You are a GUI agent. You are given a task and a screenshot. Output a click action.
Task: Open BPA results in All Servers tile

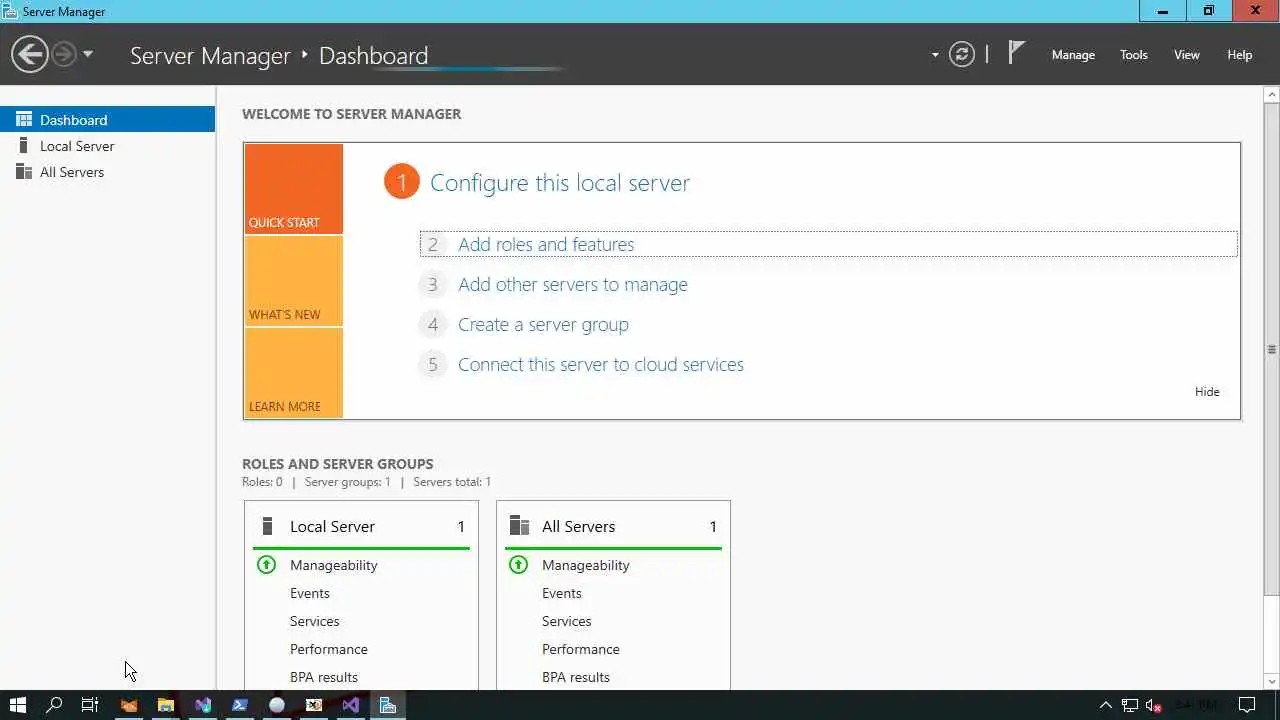tap(576, 677)
